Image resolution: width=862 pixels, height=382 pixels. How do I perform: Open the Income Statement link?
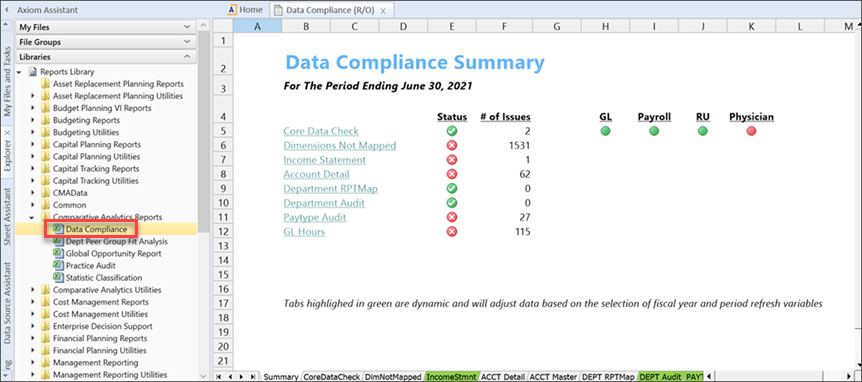324,160
